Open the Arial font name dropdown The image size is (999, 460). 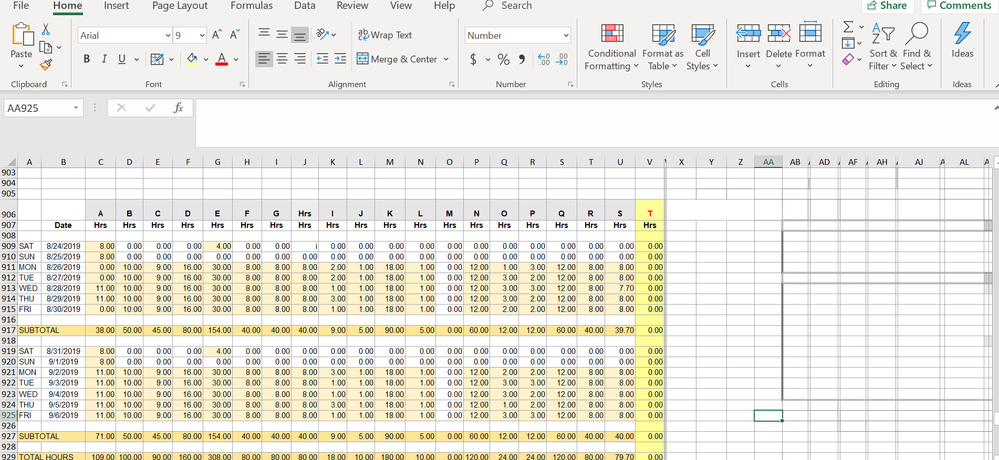(168, 36)
